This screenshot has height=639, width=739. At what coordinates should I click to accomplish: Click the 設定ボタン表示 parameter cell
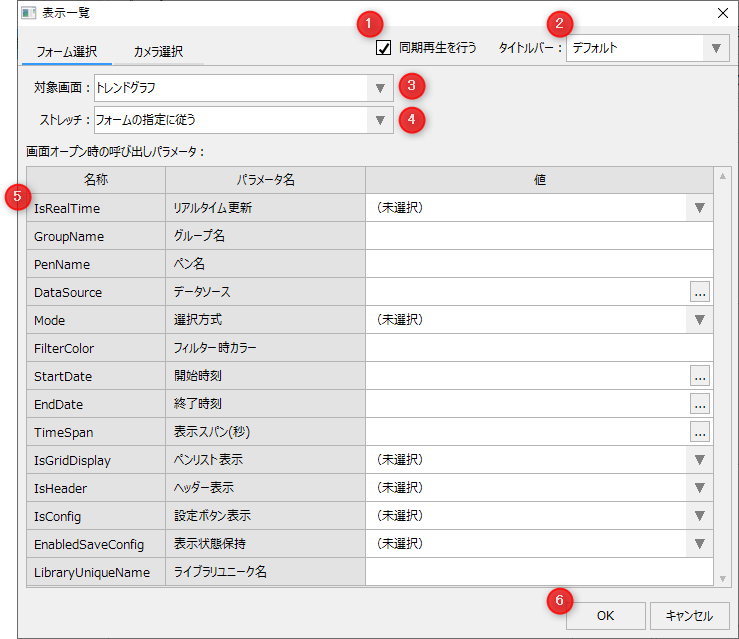(265, 516)
